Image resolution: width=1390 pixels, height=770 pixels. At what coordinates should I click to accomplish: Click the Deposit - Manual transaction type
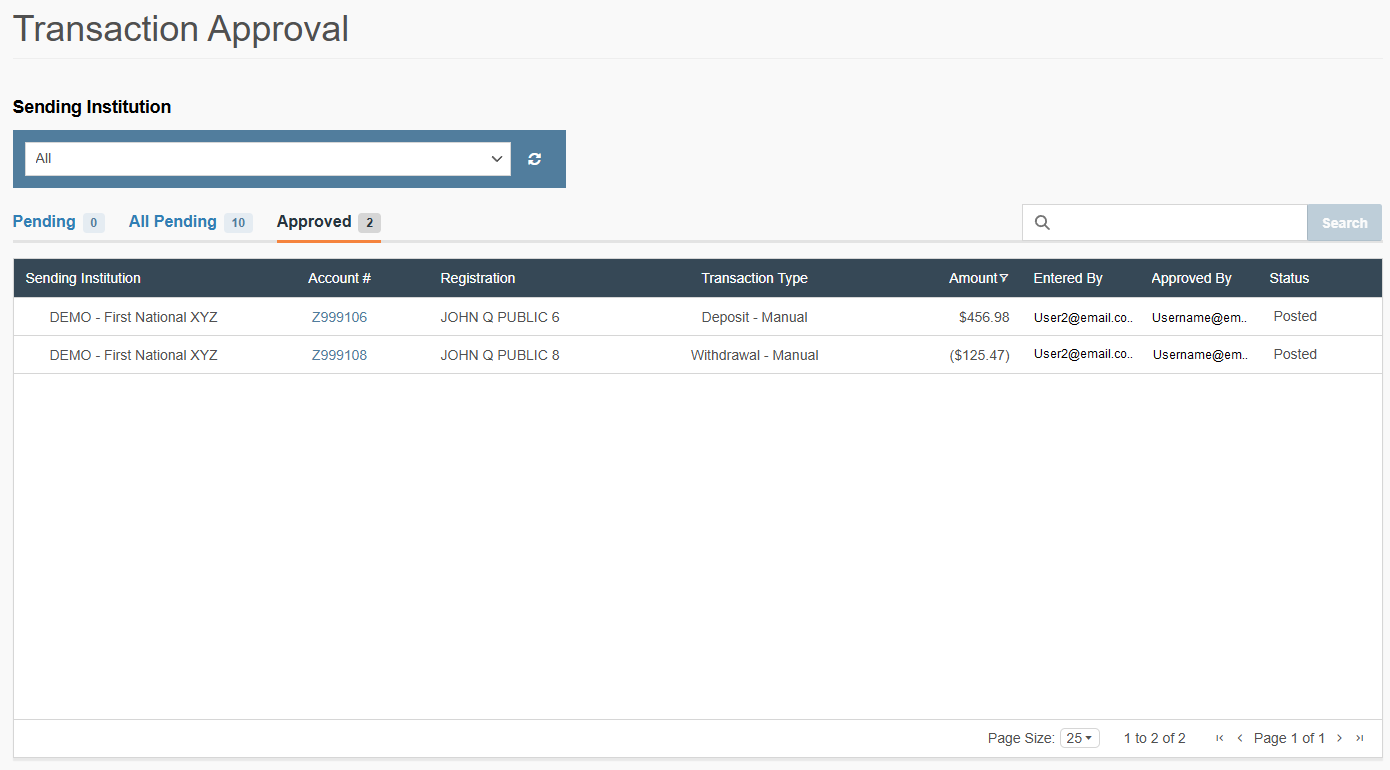(x=754, y=317)
